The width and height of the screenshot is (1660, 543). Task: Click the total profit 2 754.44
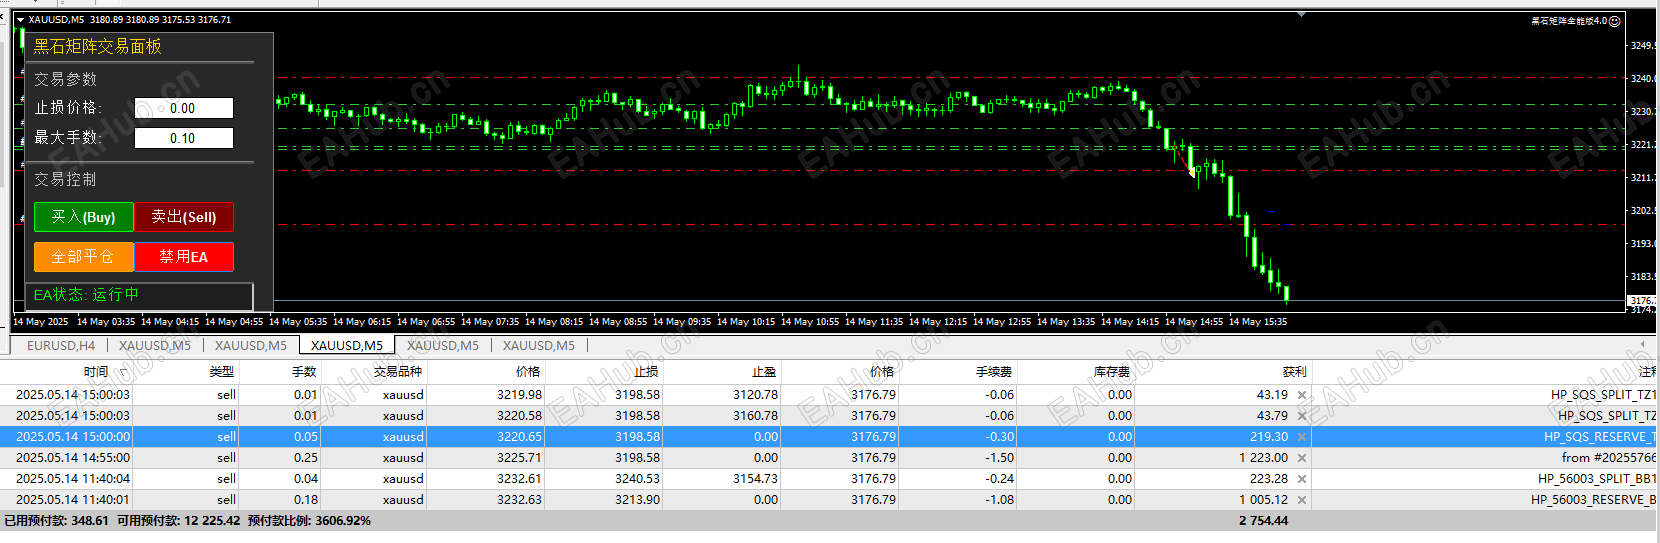point(1263,521)
